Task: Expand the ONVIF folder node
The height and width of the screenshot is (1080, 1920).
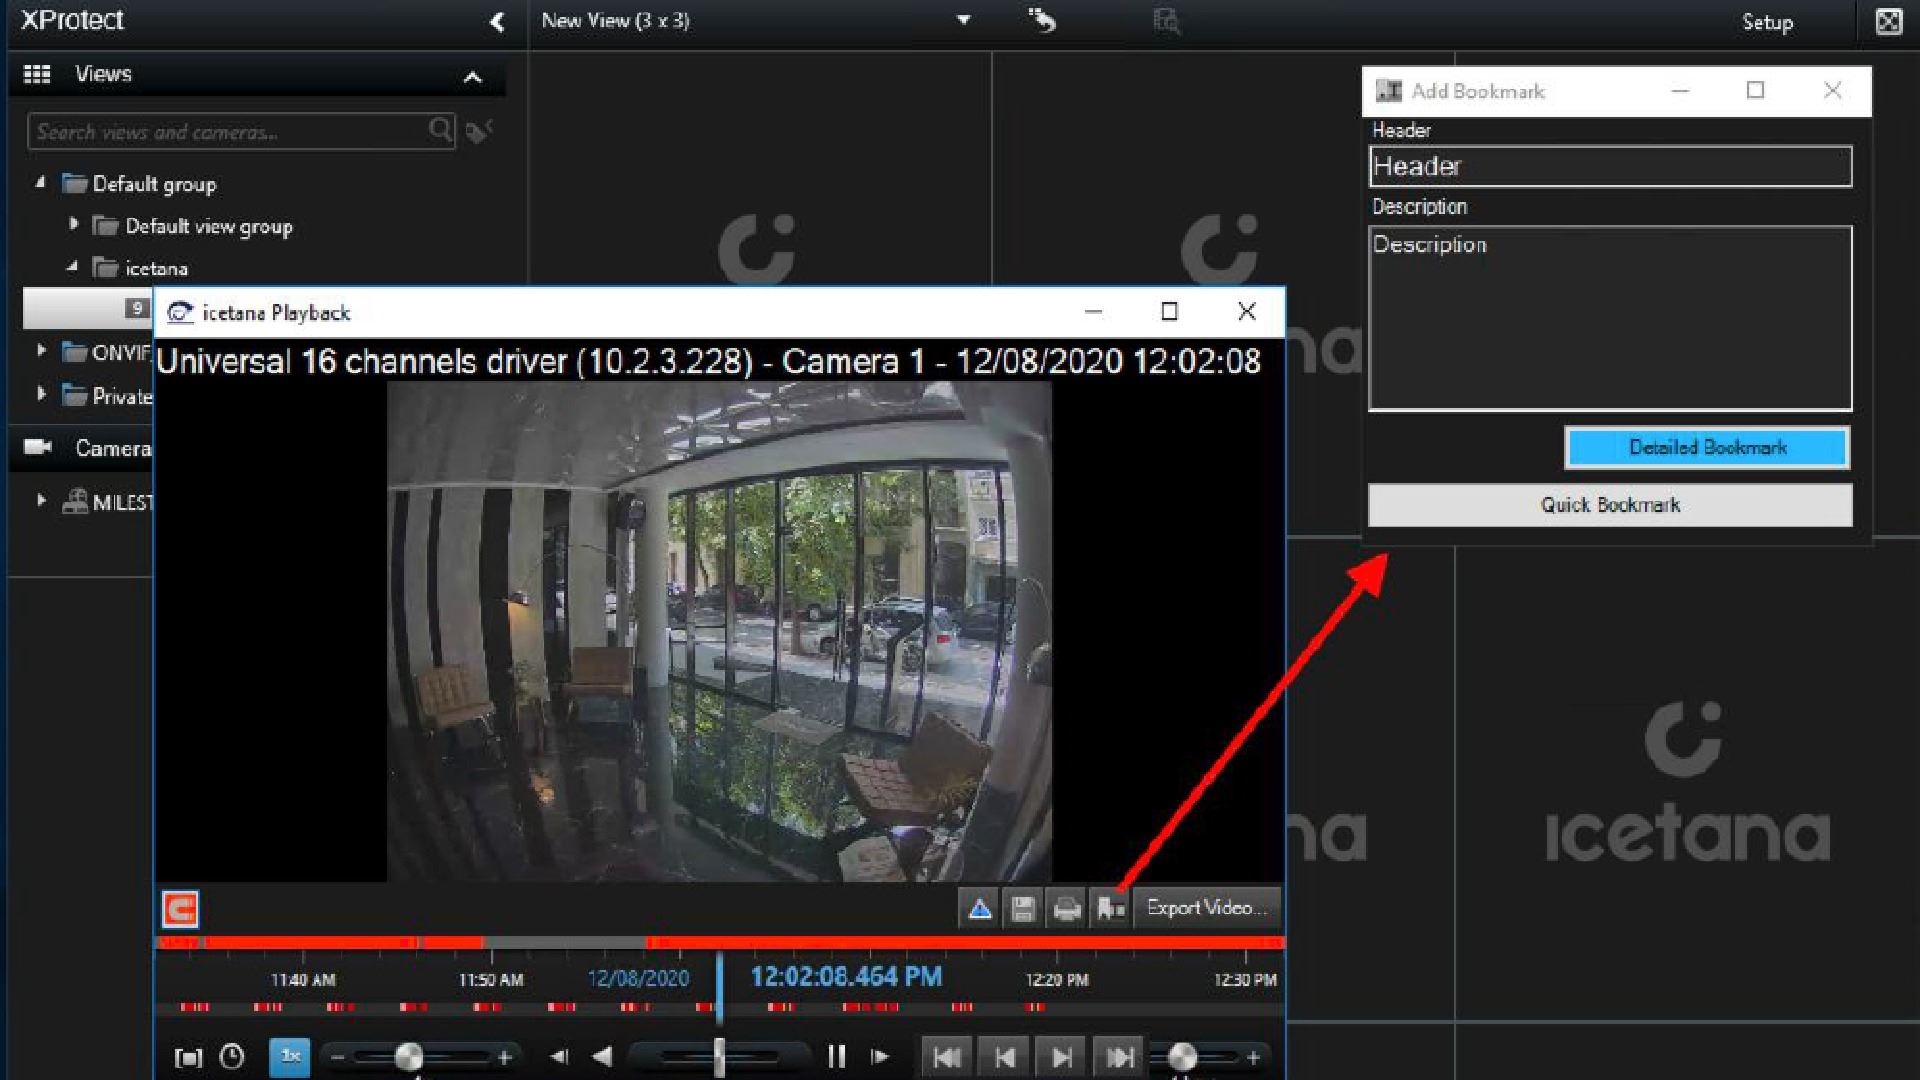Action: [x=41, y=351]
